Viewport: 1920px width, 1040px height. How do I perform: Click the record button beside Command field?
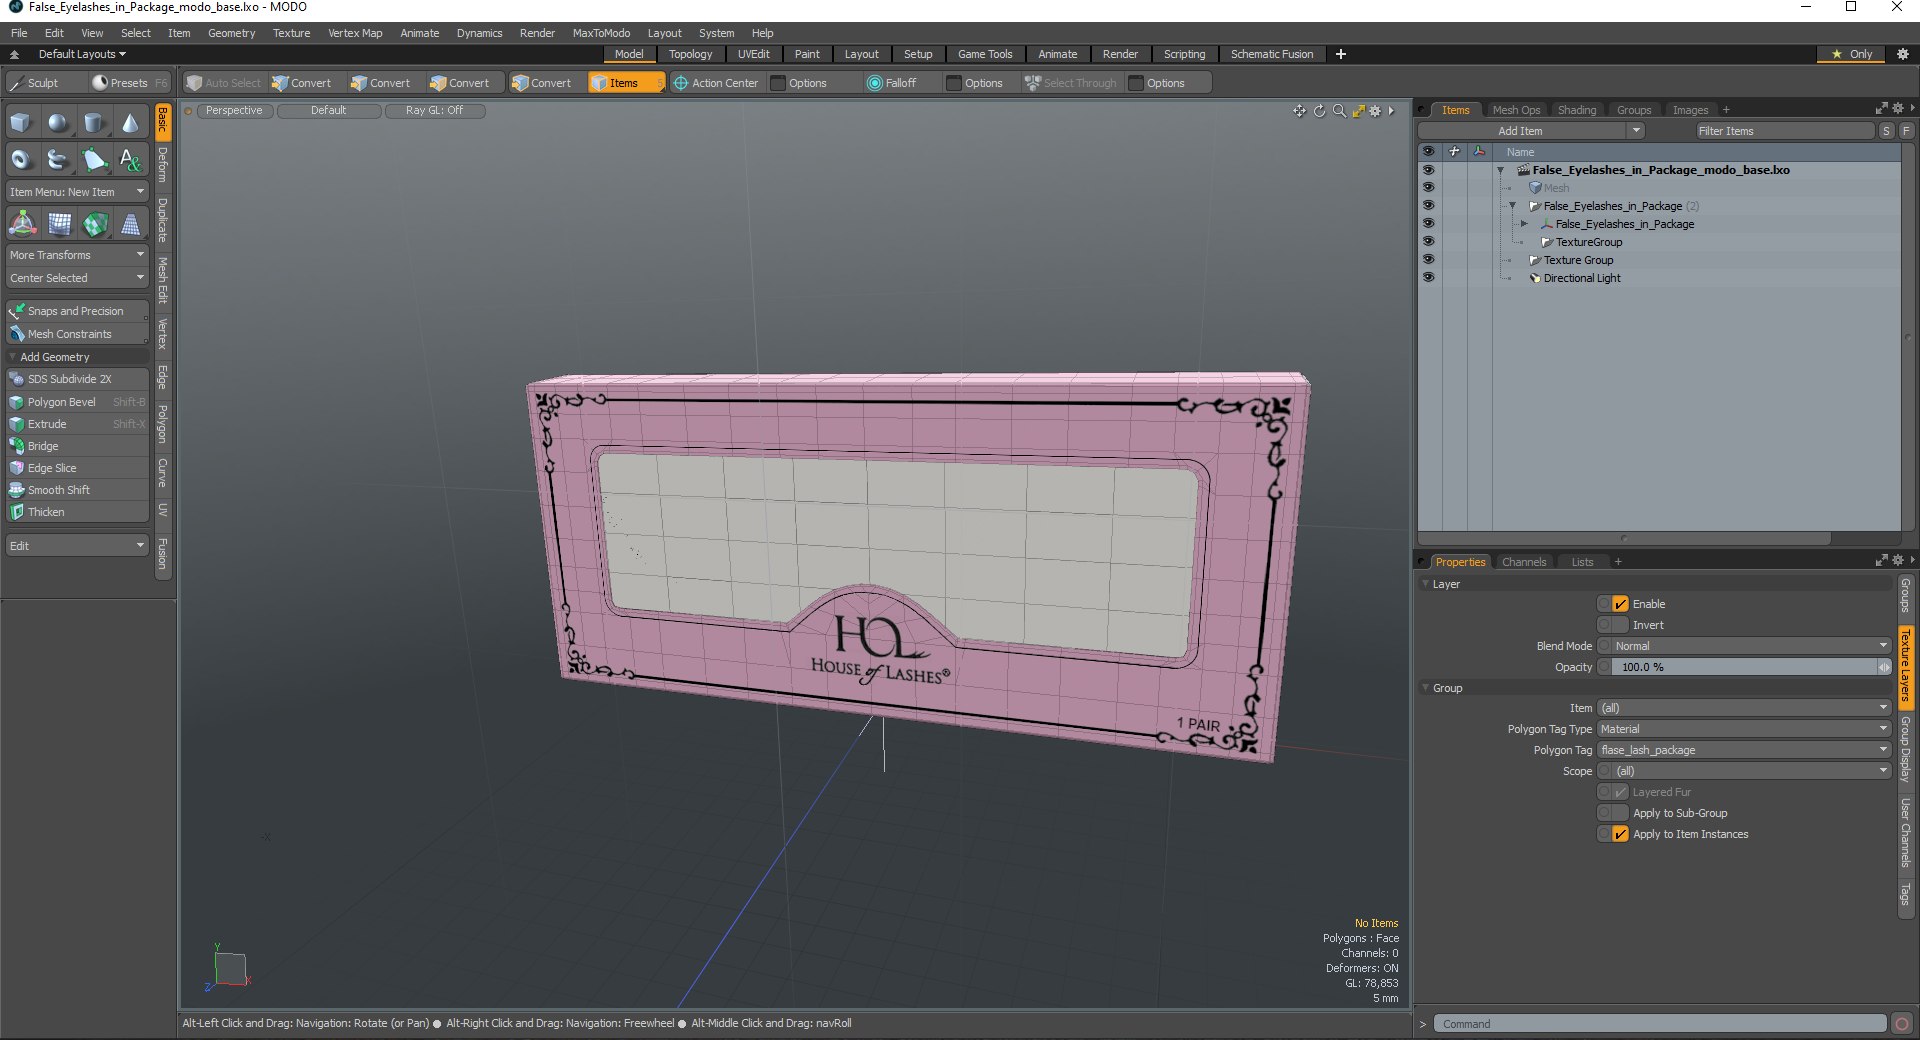click(x=1902, y=1023)
